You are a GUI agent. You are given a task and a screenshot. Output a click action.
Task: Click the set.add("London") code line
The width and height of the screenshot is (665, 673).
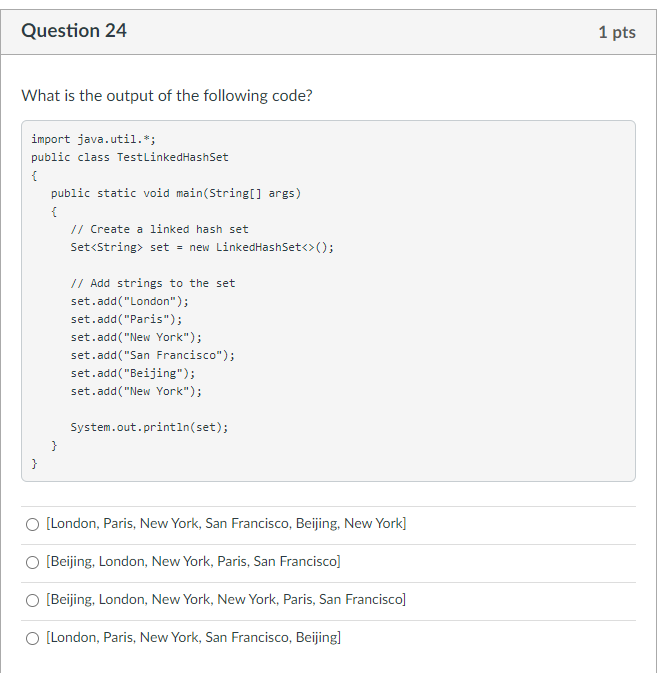click(130, 301)
